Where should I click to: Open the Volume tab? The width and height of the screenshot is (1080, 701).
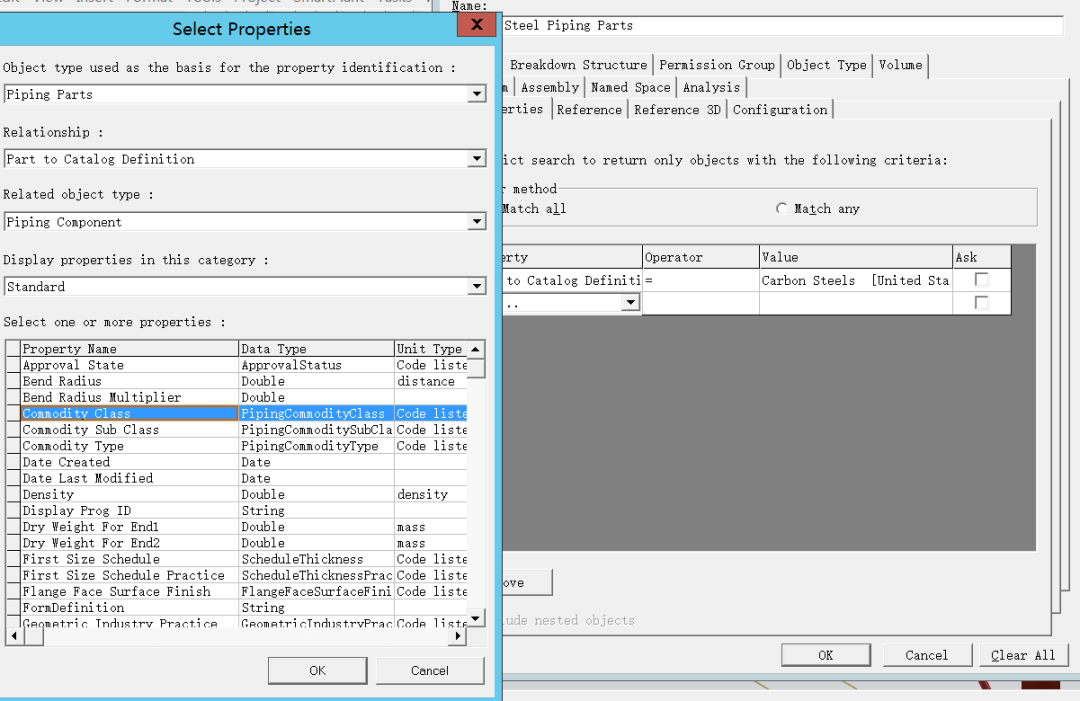(900, 65)
